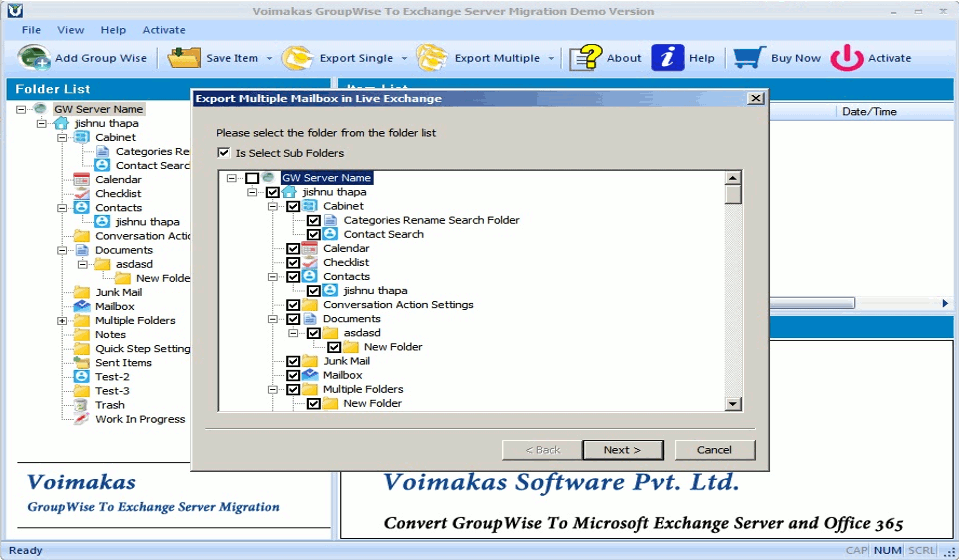
Task: Collapse Contacts node in dialog tree
Action: tap(273, 276)
